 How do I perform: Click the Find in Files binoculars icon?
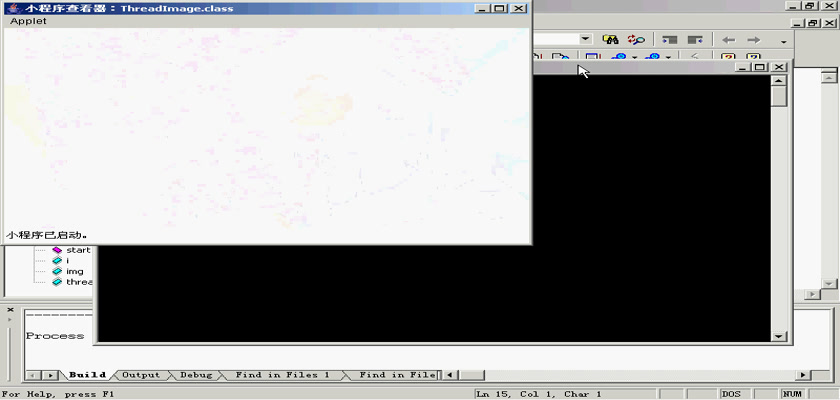(x=610, y=40)
